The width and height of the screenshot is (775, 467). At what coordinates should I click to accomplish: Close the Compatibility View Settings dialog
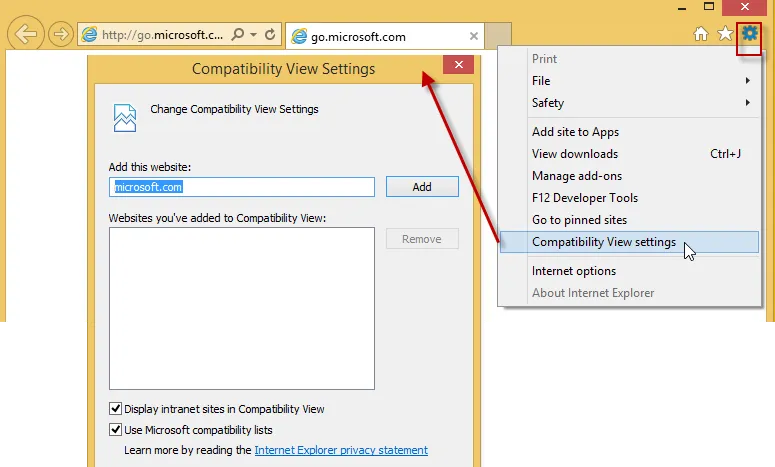point(459,65)
